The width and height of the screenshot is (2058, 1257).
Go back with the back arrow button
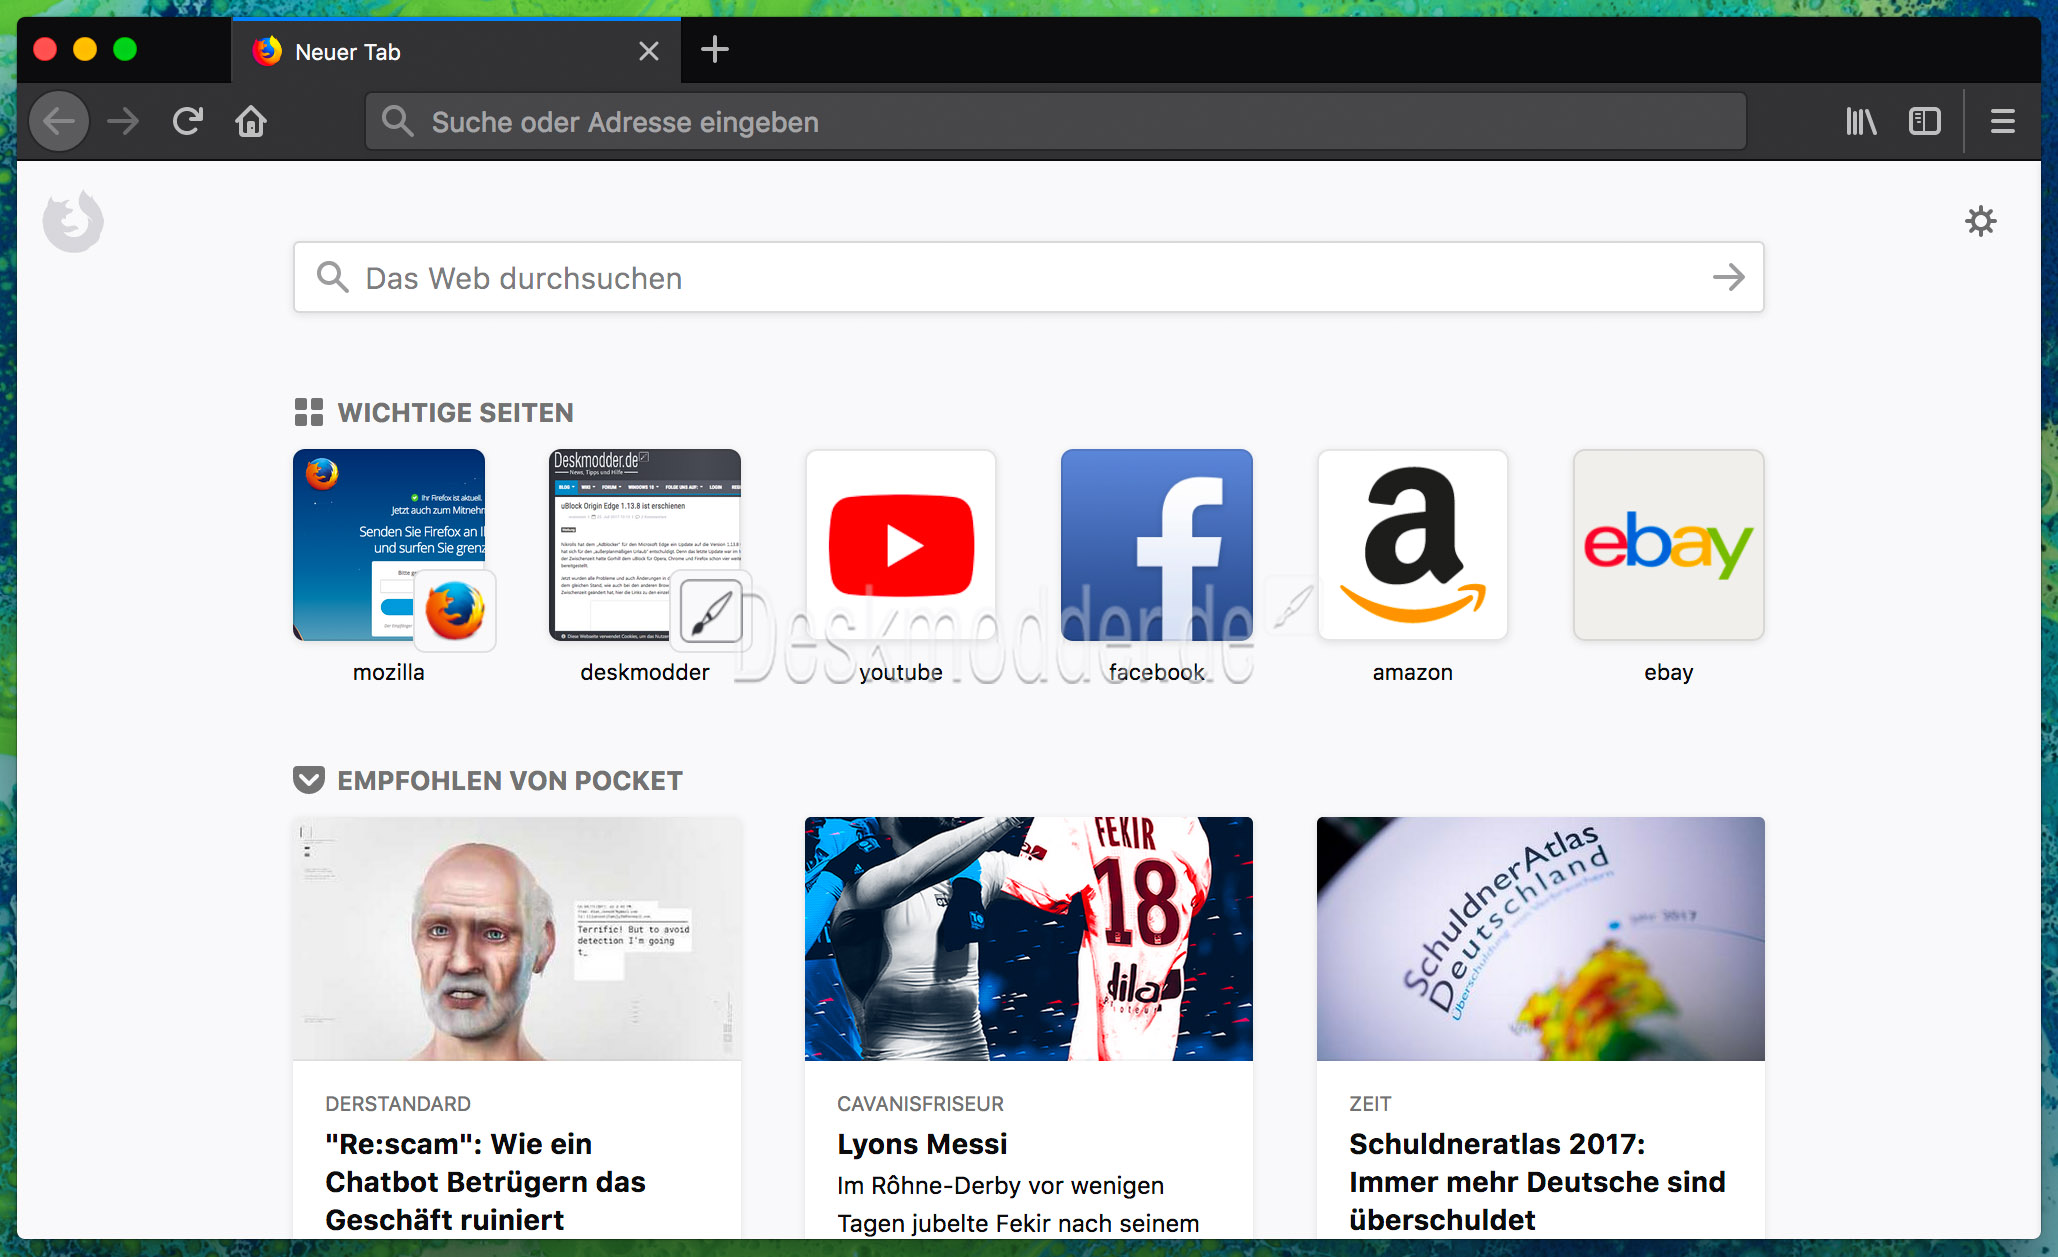(x=59, y=121)
